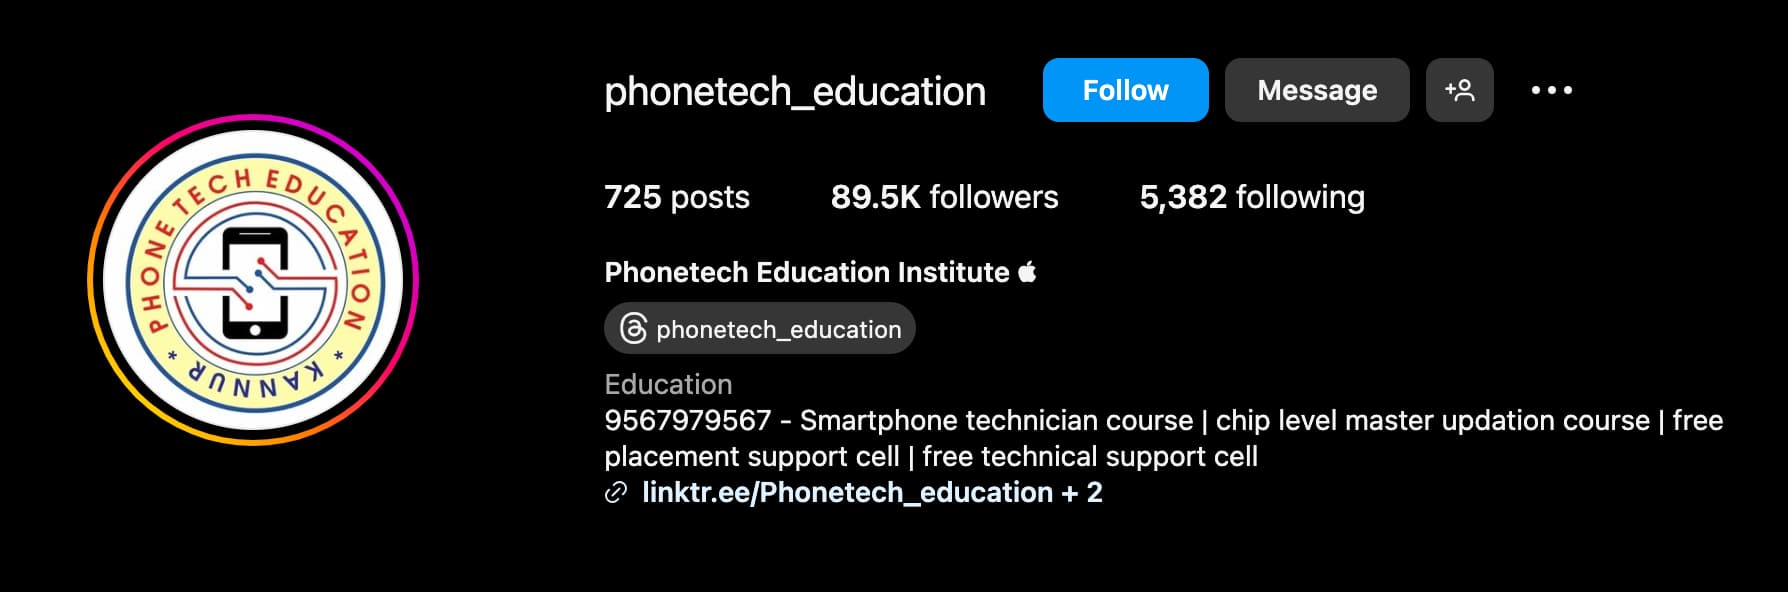Screen dimensions: 1788x592
Task: Click the chain link icon beside linktr.ee
Action: point(616,492)
